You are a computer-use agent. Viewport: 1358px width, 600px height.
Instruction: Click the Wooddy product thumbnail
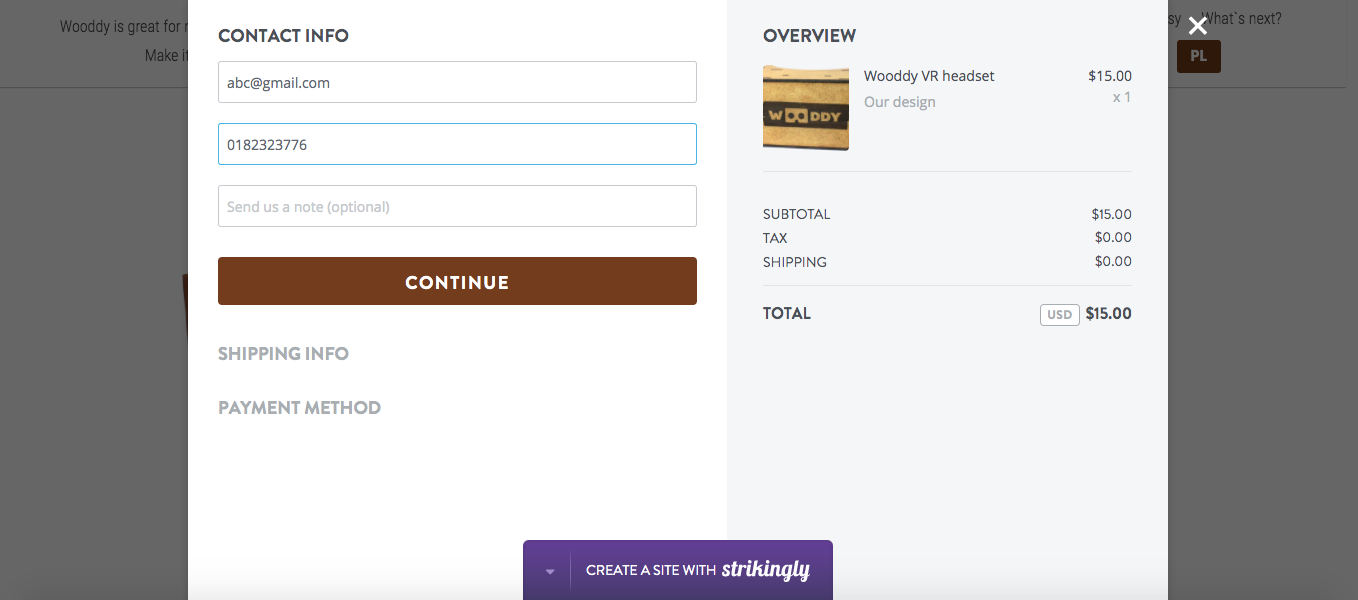click(805, 108)
